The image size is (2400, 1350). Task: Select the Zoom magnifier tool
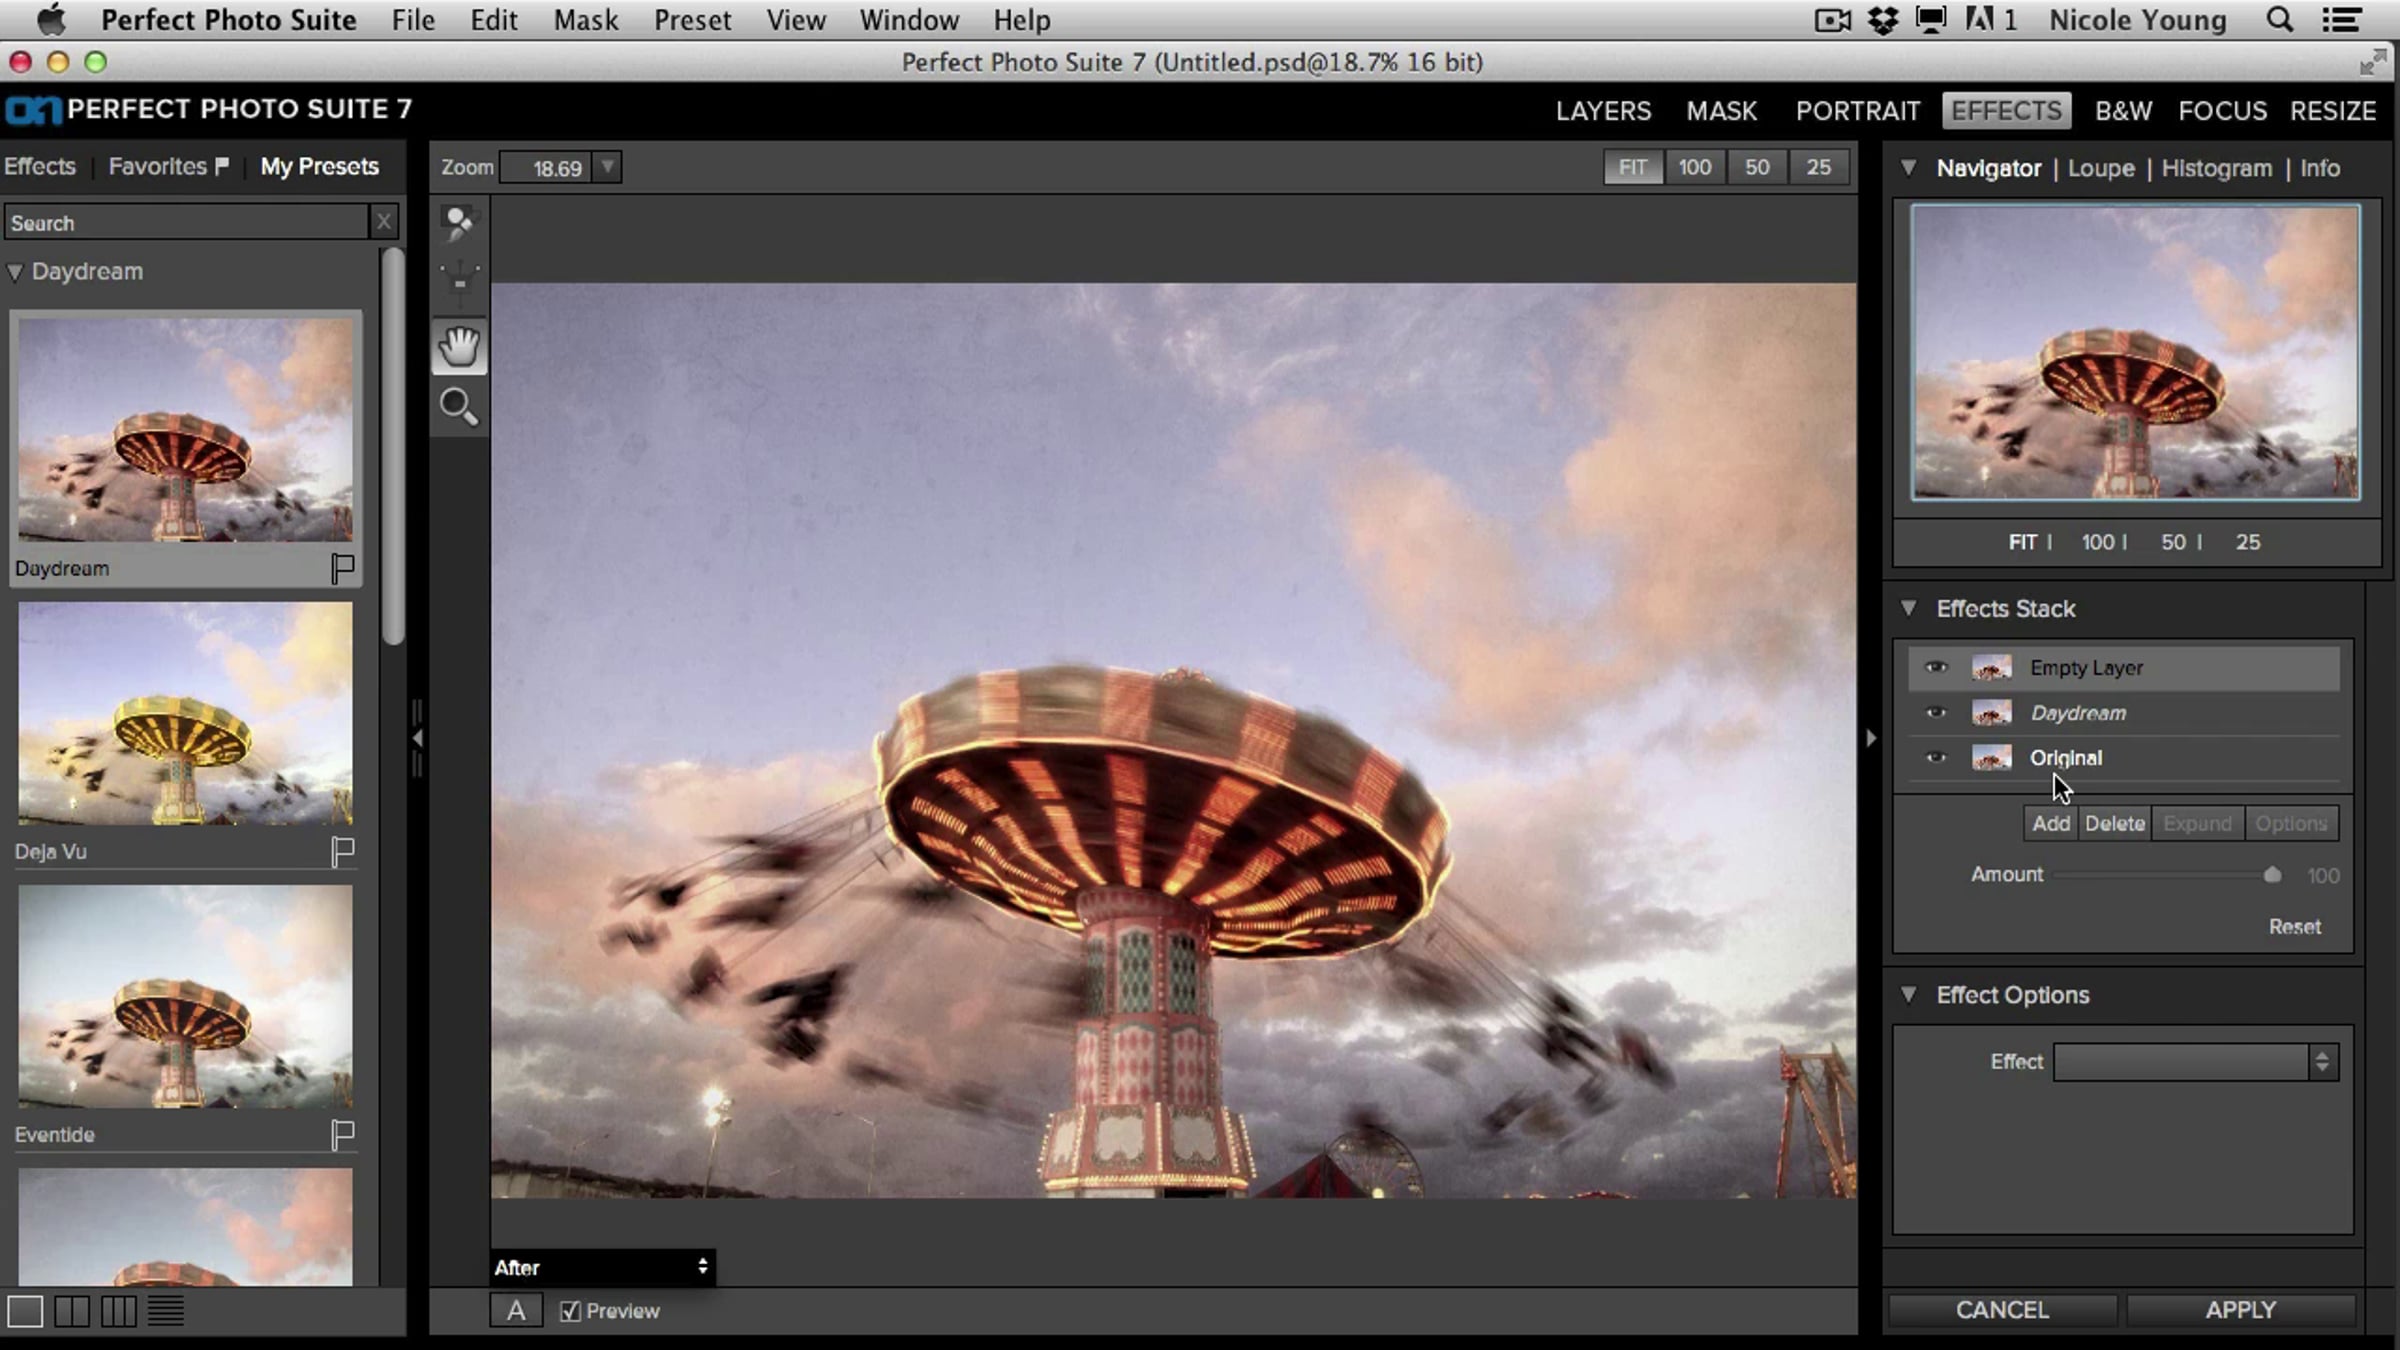click(x=459, y=407)
